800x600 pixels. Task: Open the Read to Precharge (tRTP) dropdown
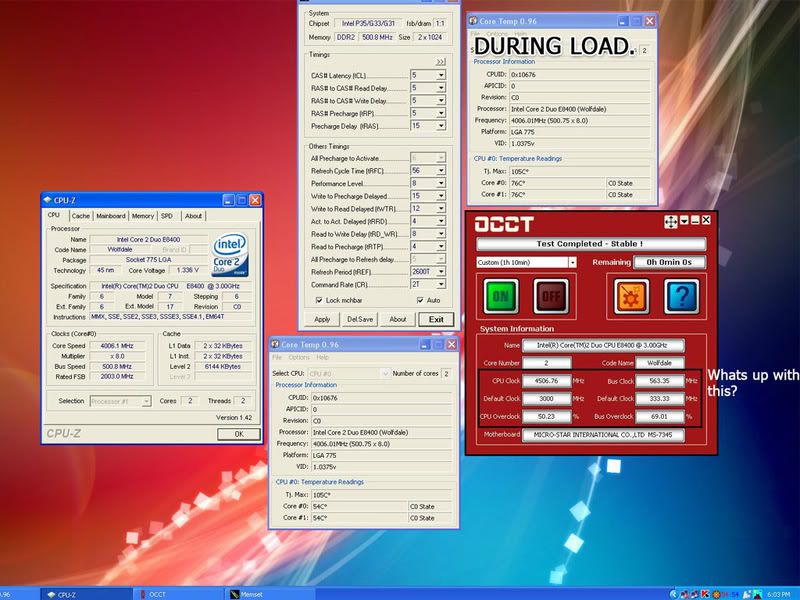(441, 246)
